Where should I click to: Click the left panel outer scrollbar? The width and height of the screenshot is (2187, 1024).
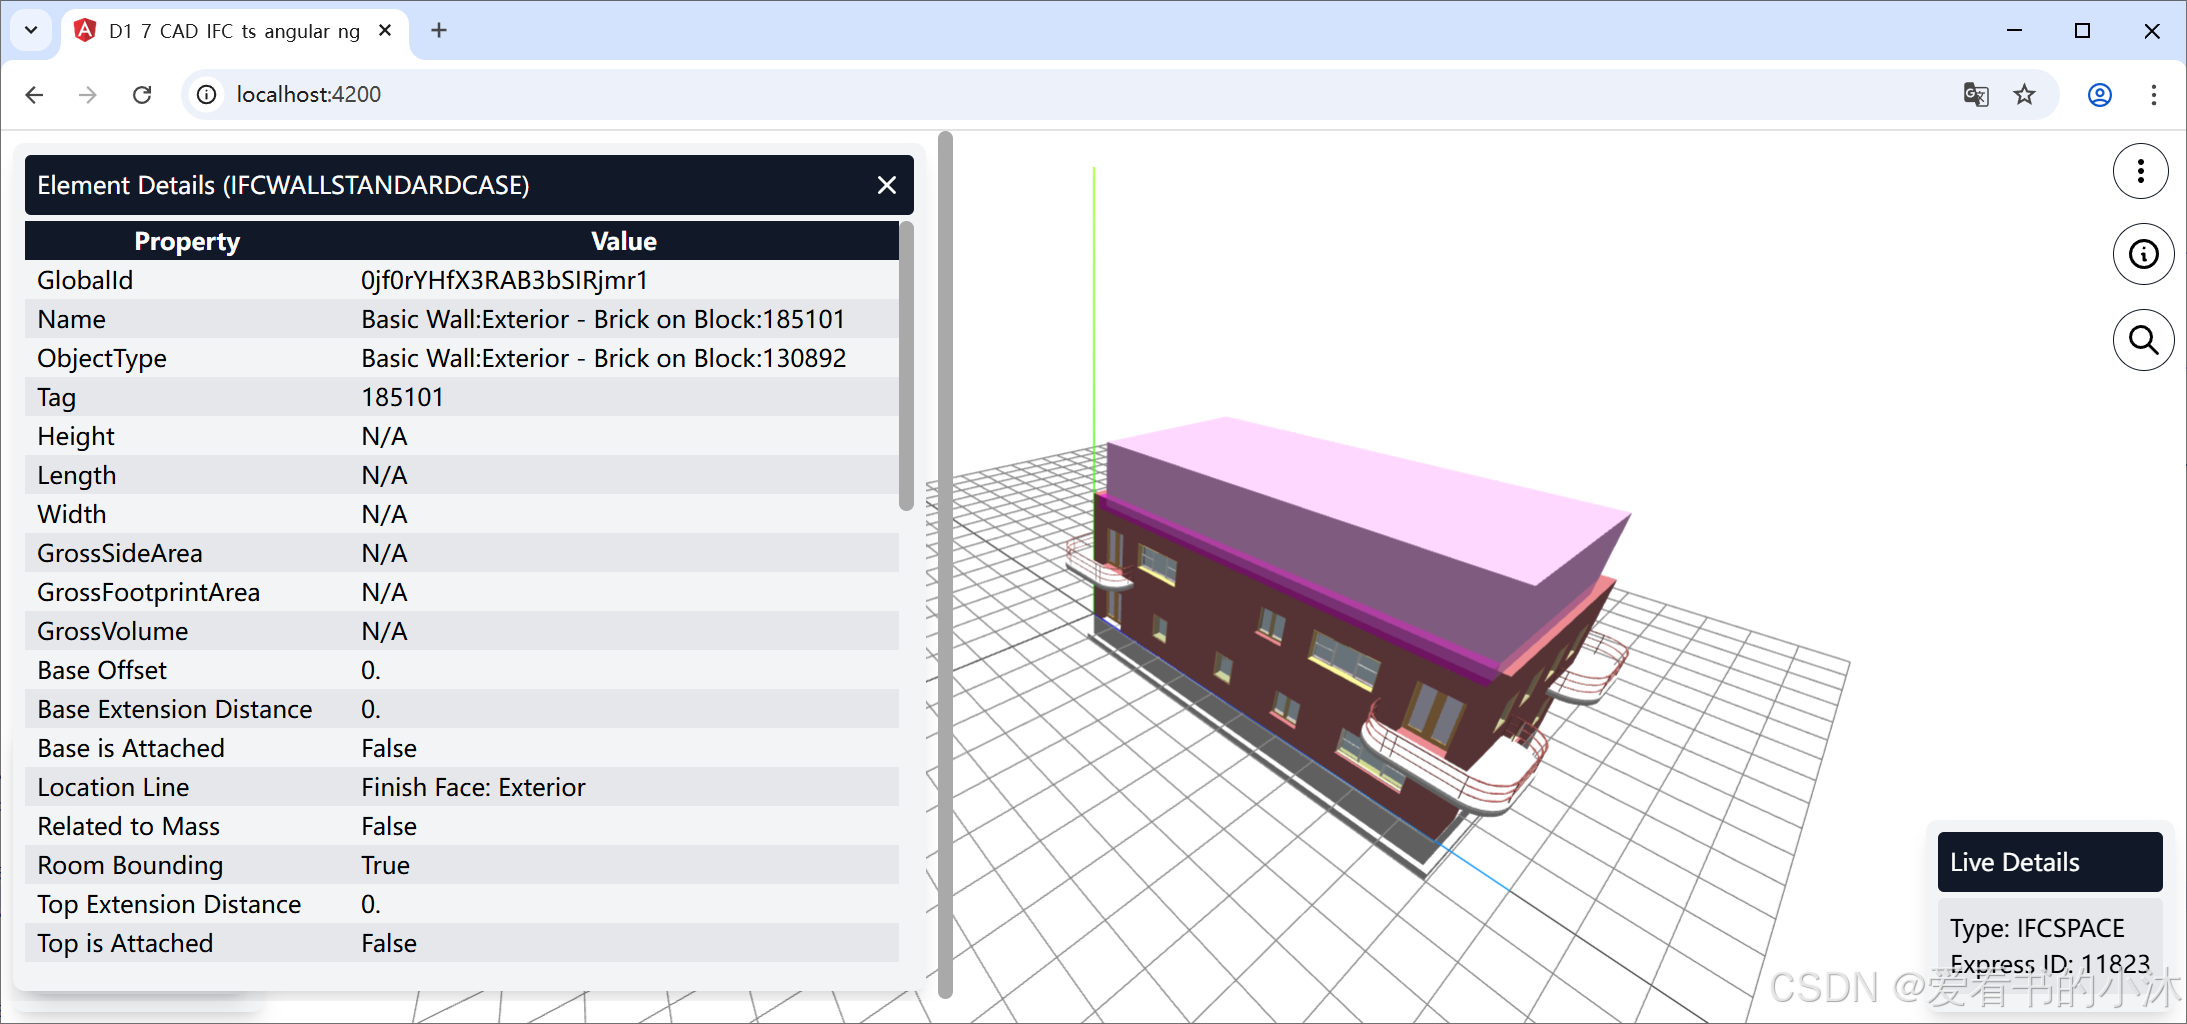945,565
